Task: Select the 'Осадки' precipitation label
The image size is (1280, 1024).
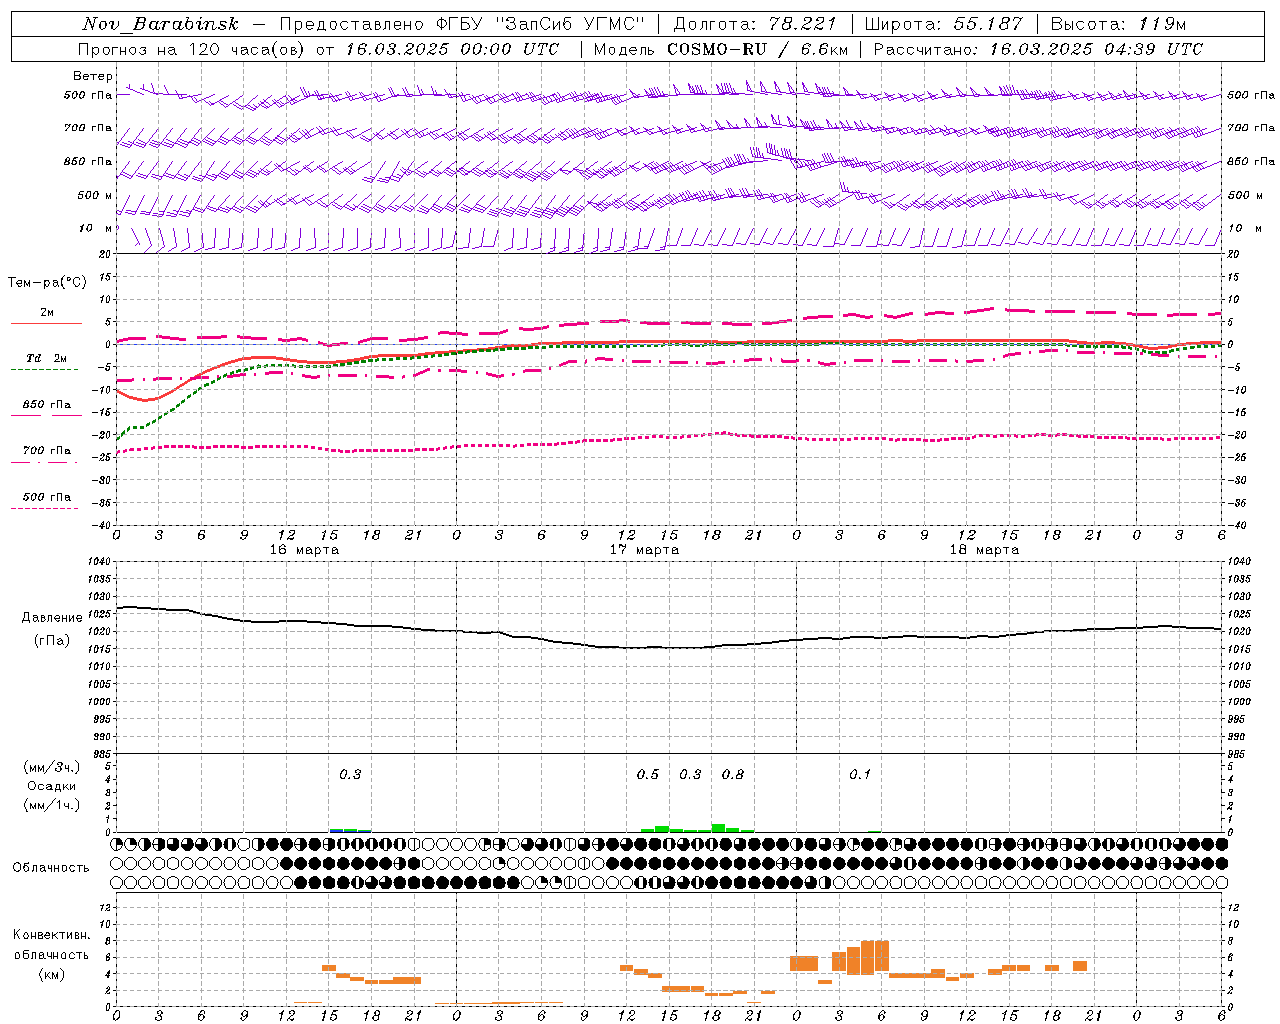Action: click(x=52, y=786)
